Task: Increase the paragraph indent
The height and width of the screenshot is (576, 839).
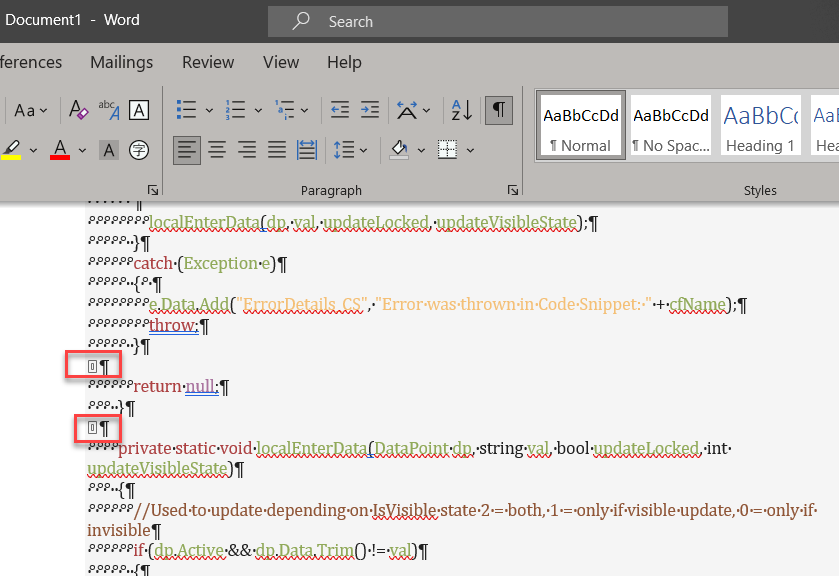Action: point(368,110)
